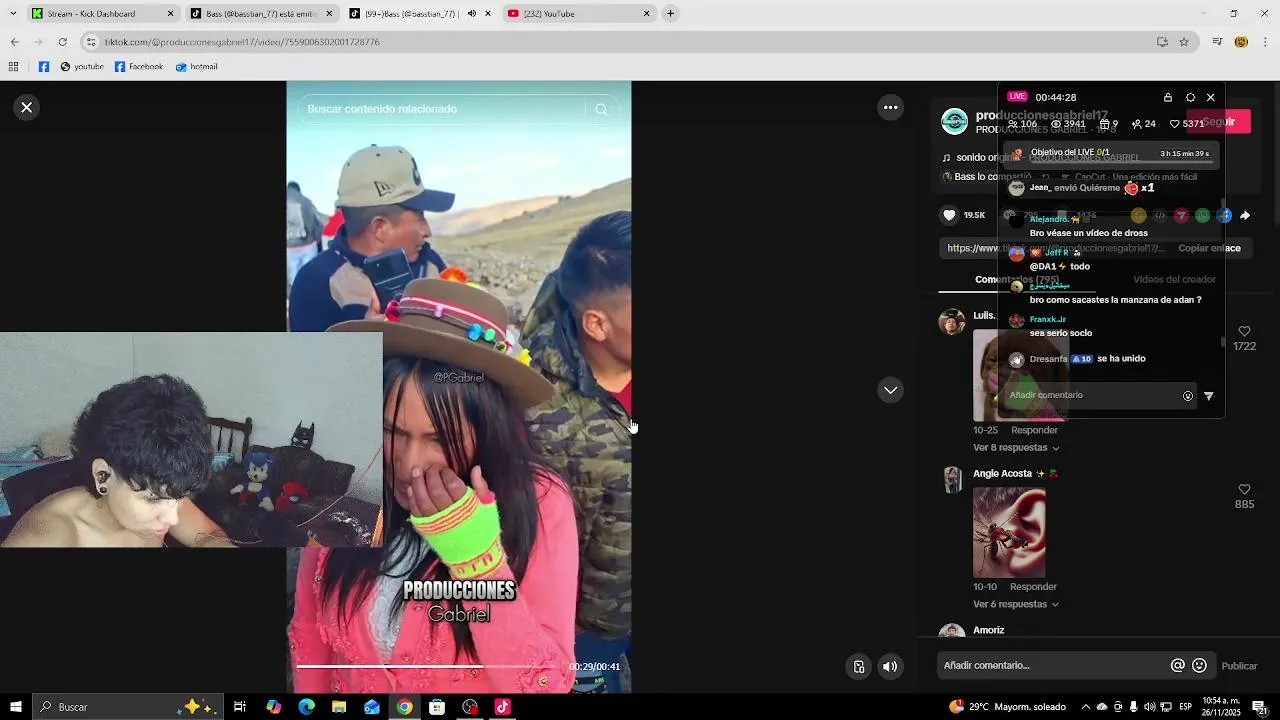Switch to the (232) YouTube tab
The height and width of the screenshot is (720, 1280).
579,14
